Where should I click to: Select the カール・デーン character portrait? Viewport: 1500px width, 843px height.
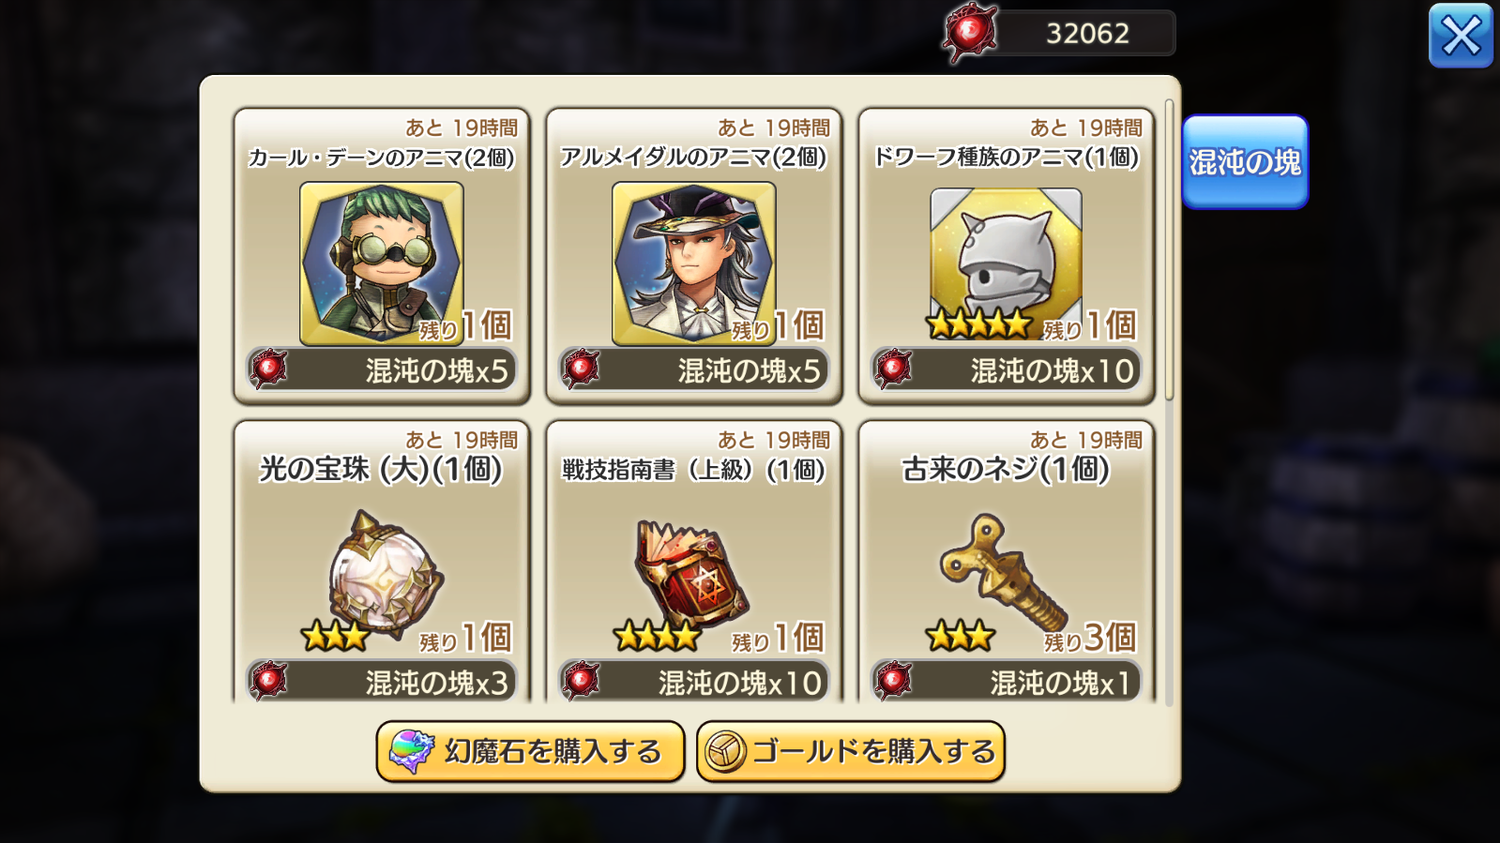point(381,264)
